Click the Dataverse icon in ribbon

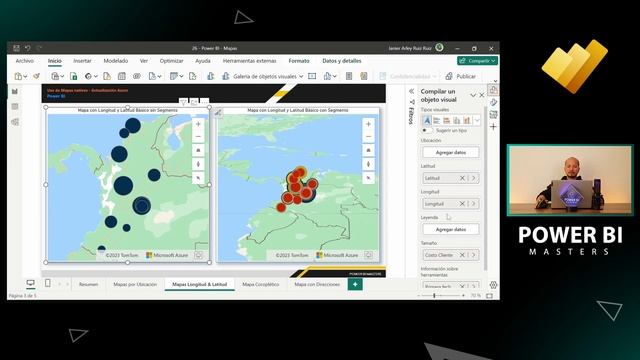click(x=137, y=76)
